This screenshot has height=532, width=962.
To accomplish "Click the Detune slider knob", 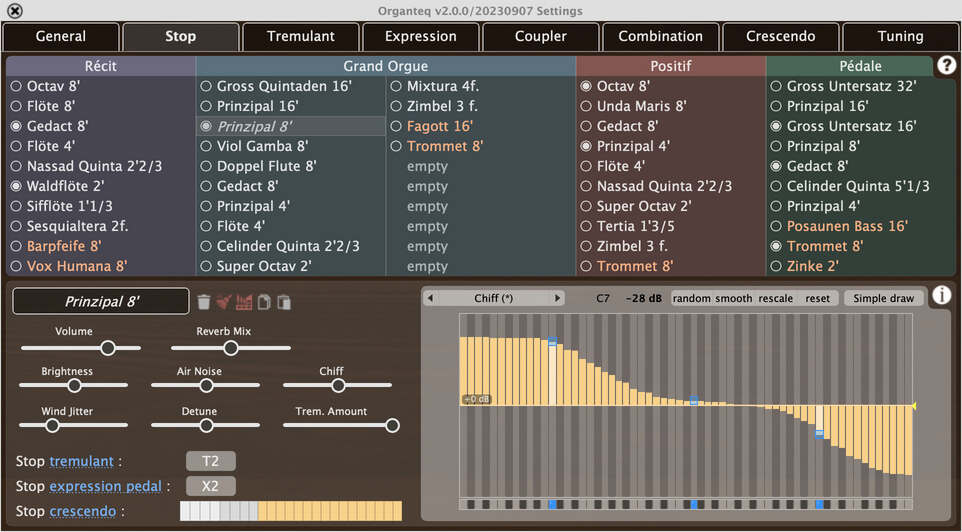I will [x=206, y=425].
